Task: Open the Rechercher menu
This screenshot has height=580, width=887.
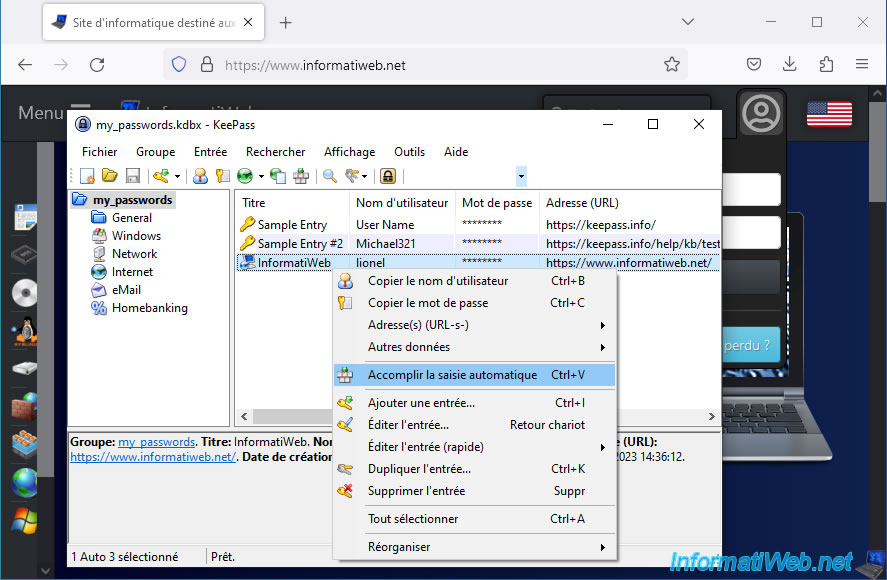Action: coord(275,152)
